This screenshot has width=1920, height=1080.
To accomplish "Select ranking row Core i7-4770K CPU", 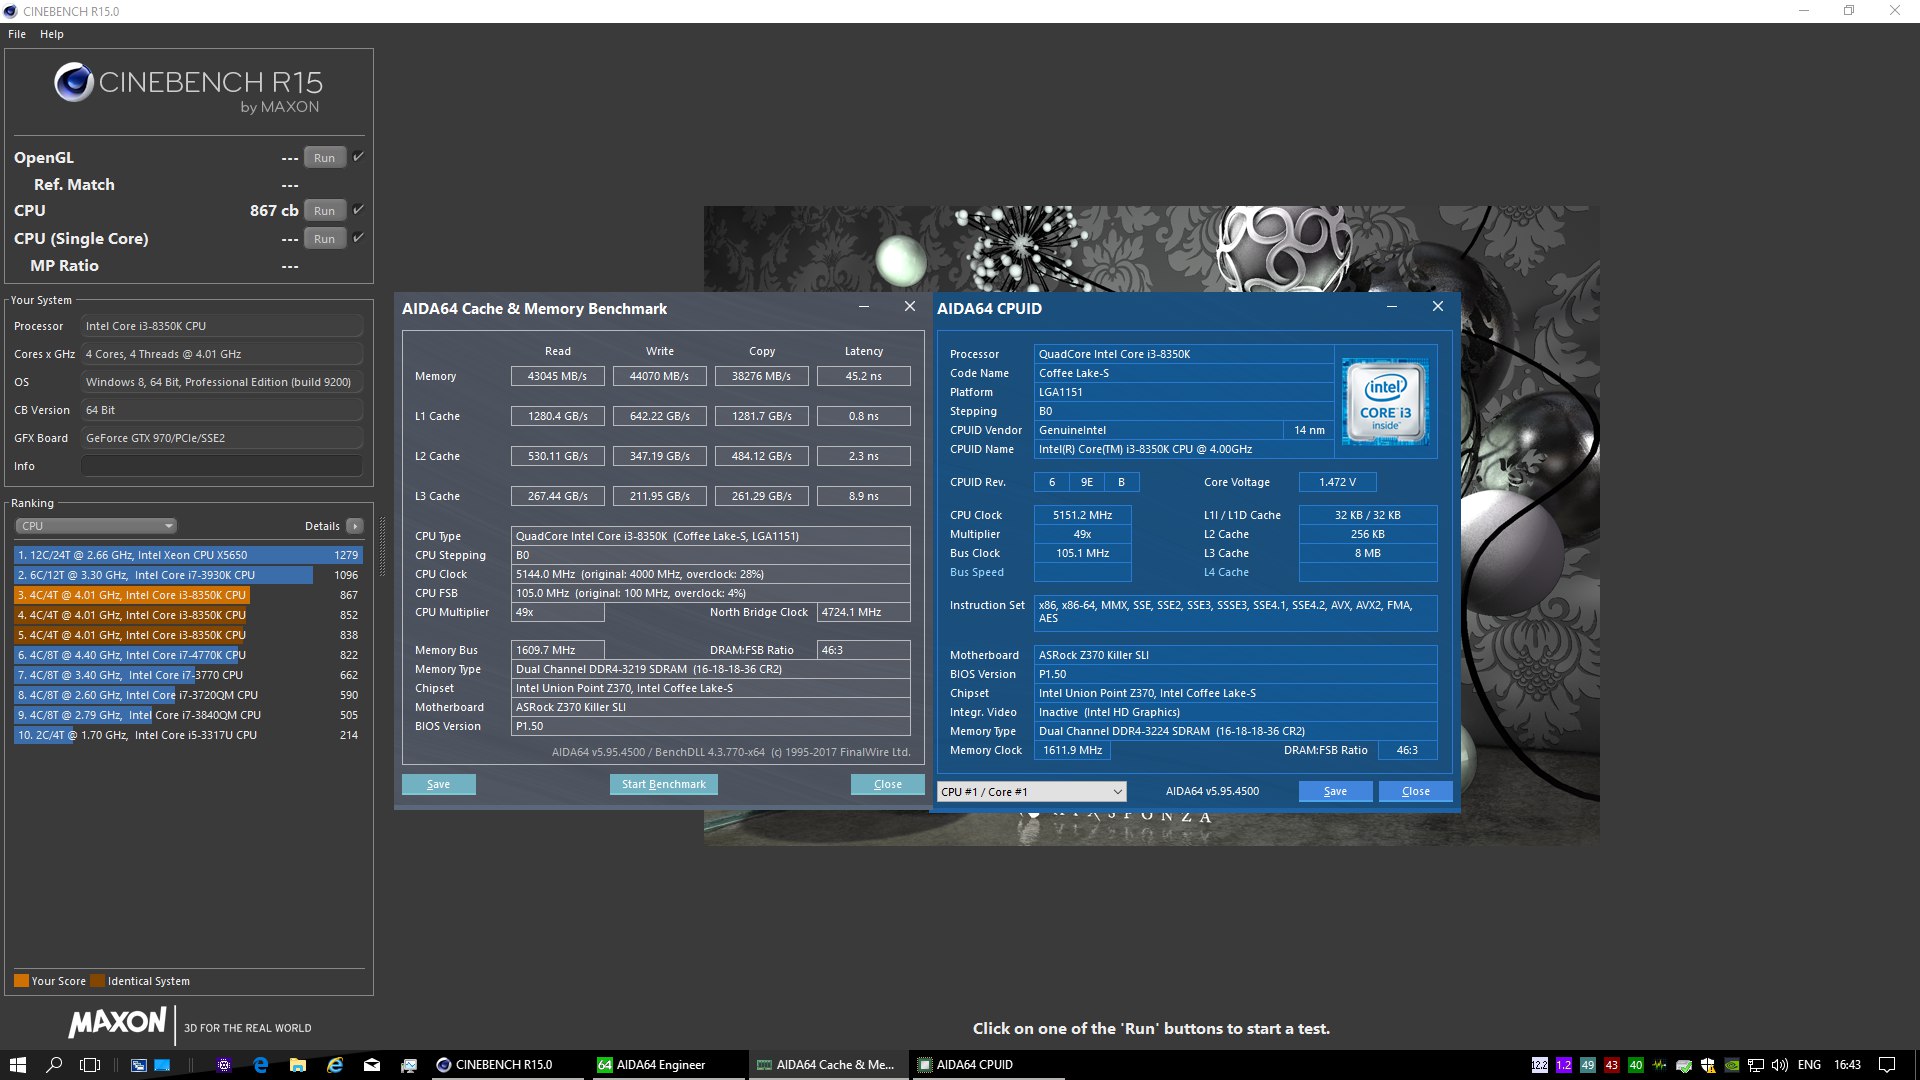I will pos(188,655).
